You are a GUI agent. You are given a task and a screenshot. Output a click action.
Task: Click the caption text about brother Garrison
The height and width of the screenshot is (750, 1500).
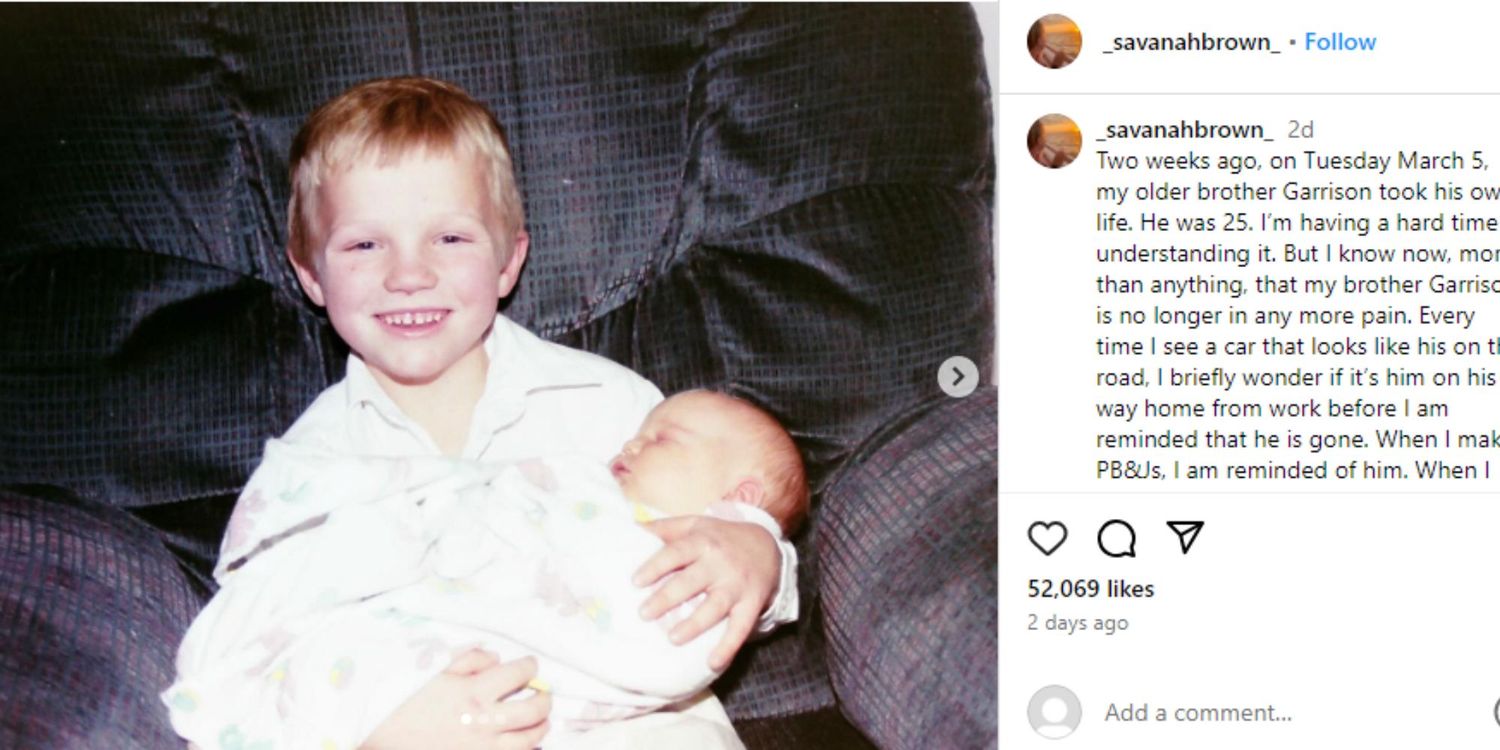pos(1297,315)
